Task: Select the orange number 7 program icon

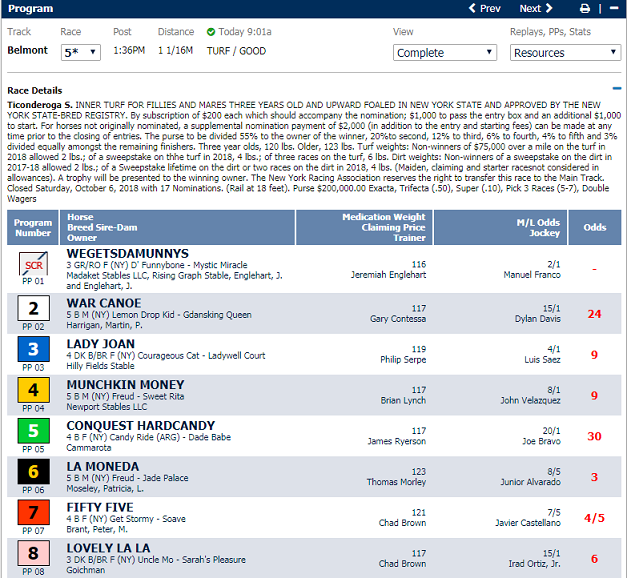Action: tap(33, 513)
